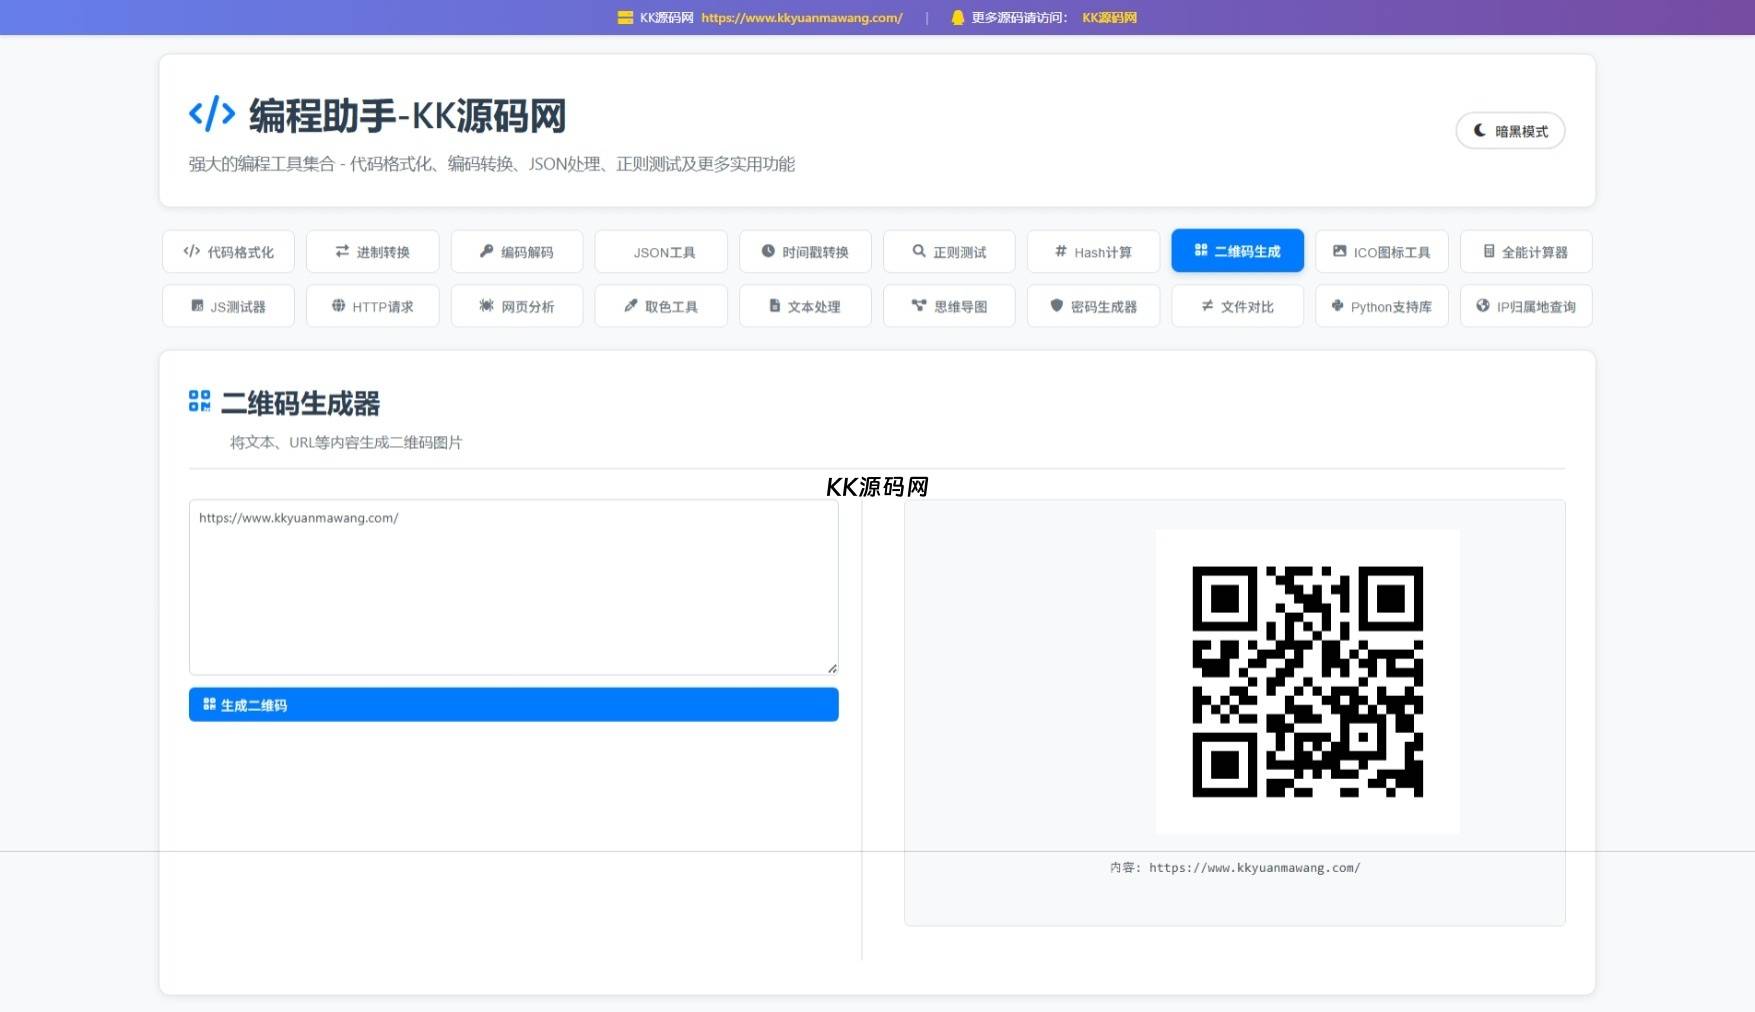Click the grid icon in 生成二维码 button

click(209, 704)
